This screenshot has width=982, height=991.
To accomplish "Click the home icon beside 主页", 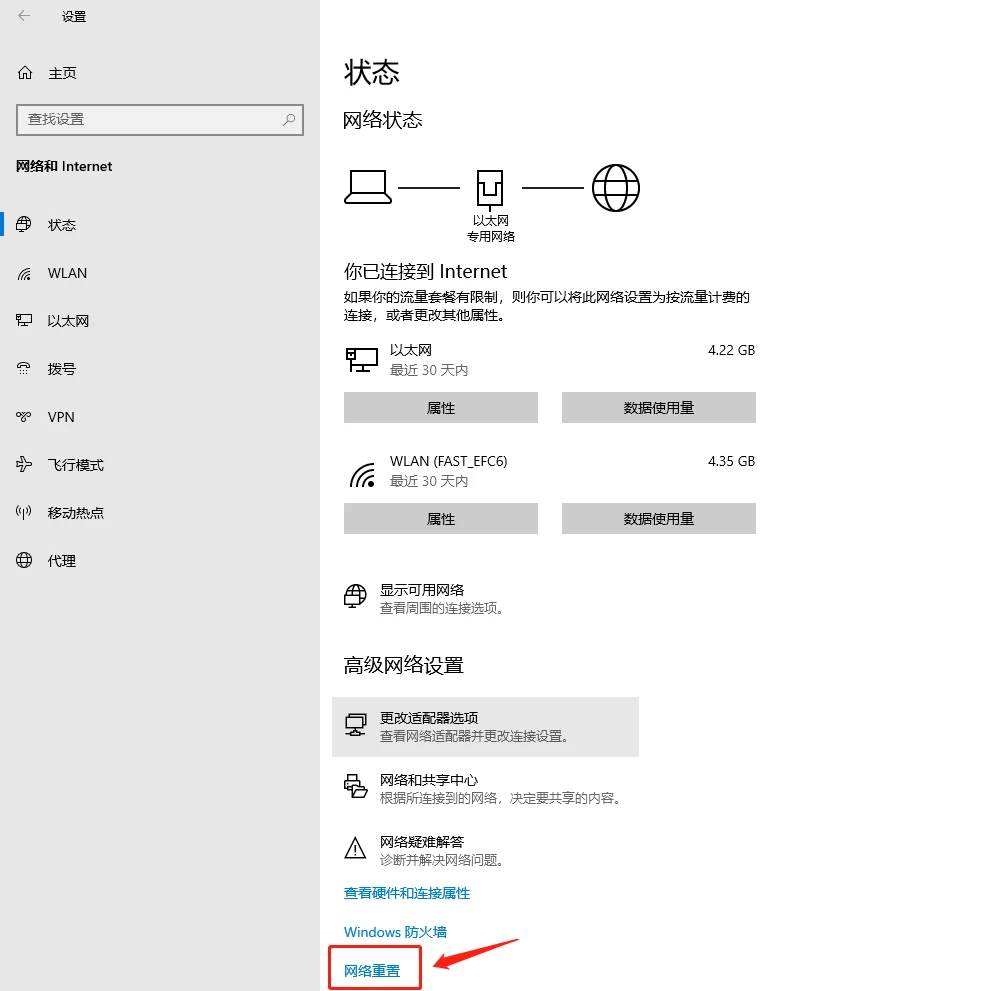I will (x=25, y=73).
